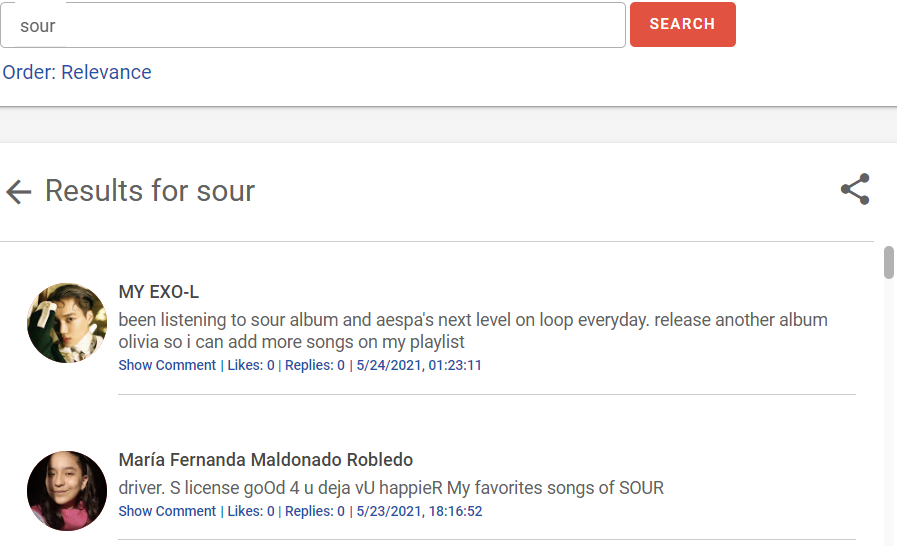
Task: Click the back arrow beside Results for sour
Action: point(18,192)
